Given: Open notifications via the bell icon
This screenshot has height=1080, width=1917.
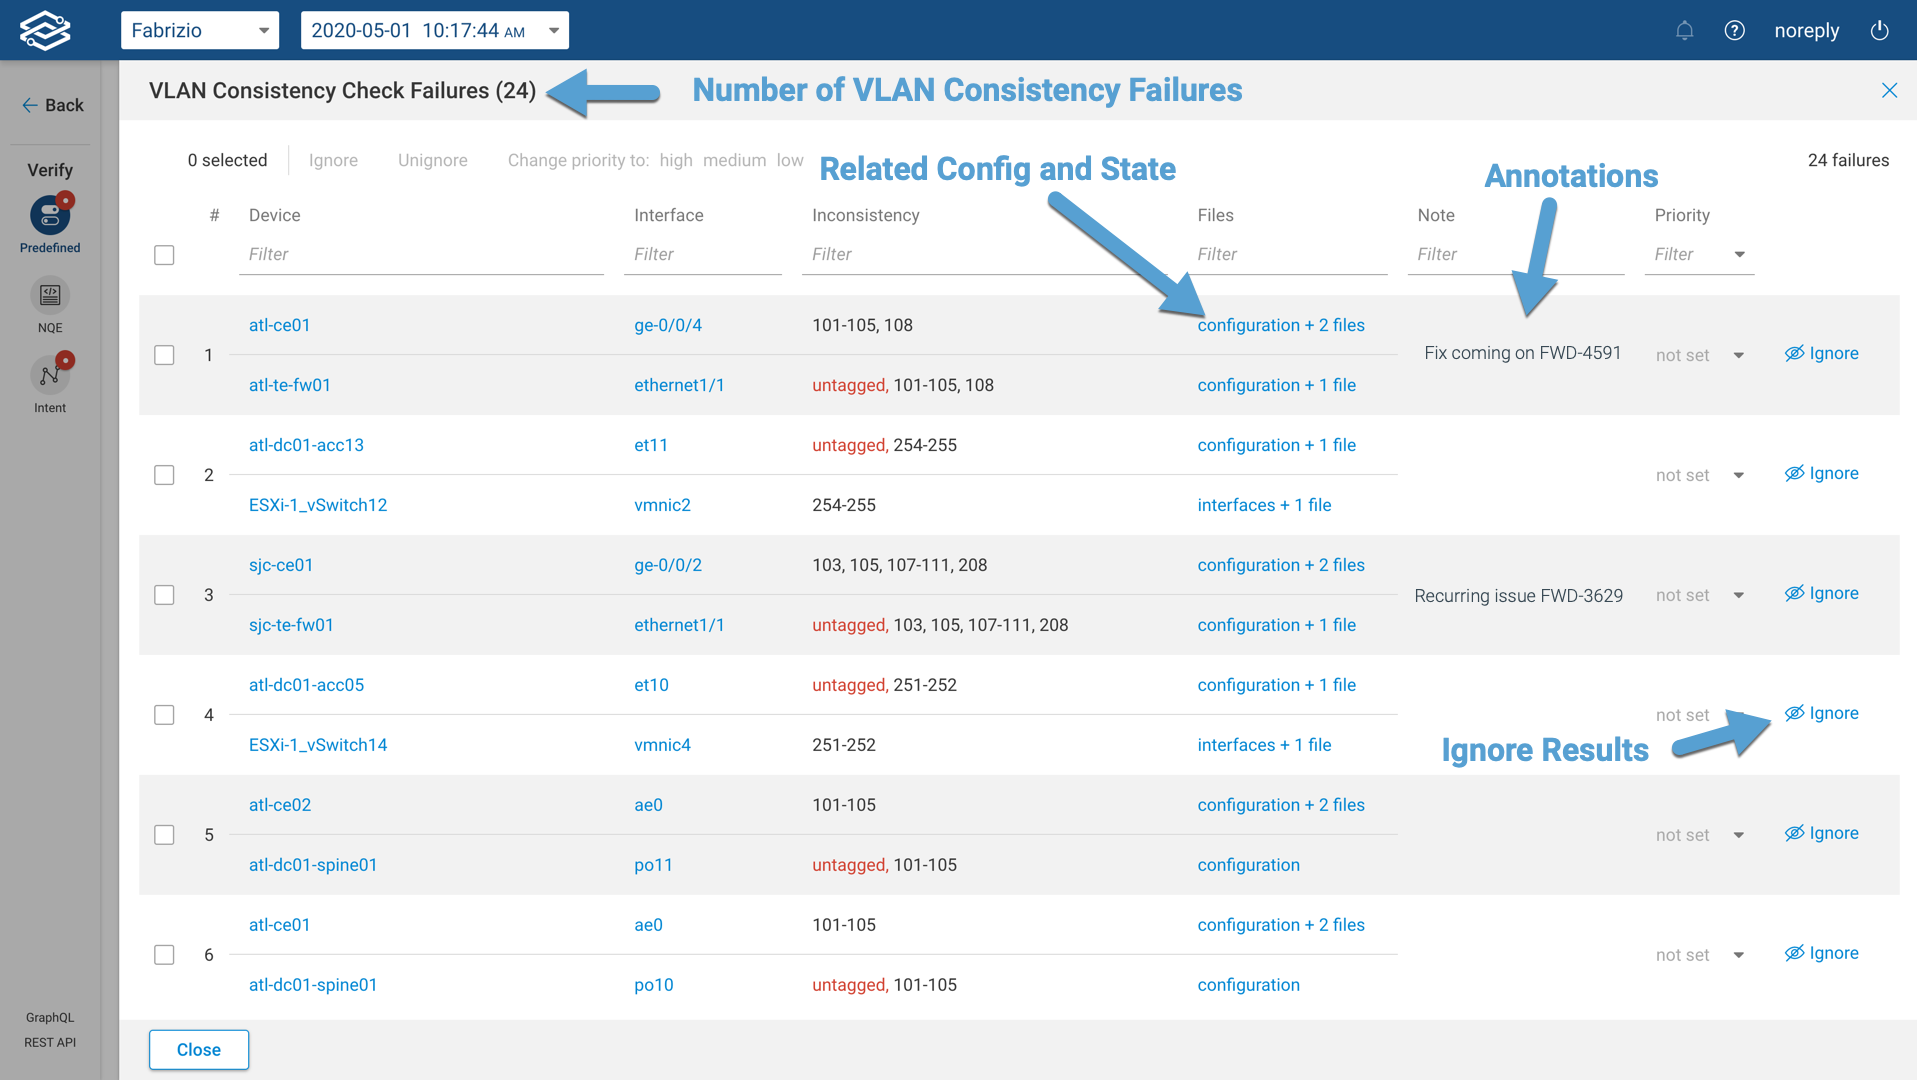Looking at the screenshot, I should 1684,30.
